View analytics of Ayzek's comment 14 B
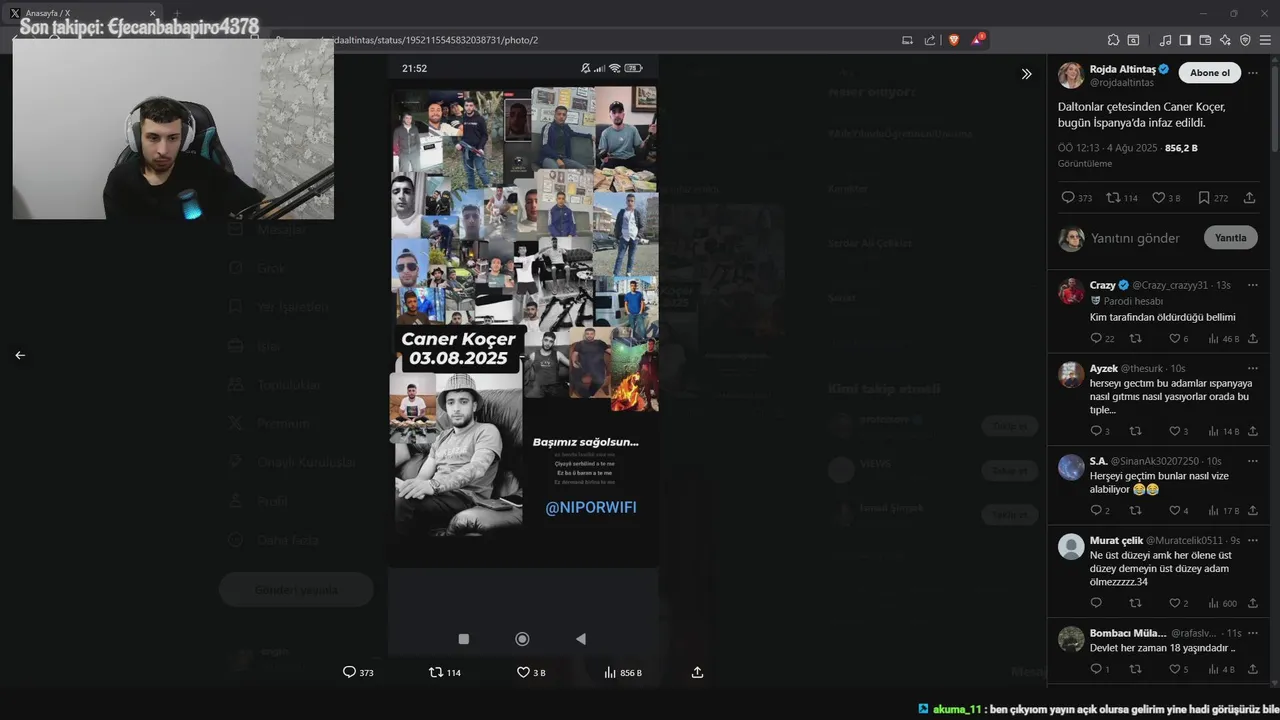Viewport: 1280px width, 720px height. click(x=1224, y=431)
